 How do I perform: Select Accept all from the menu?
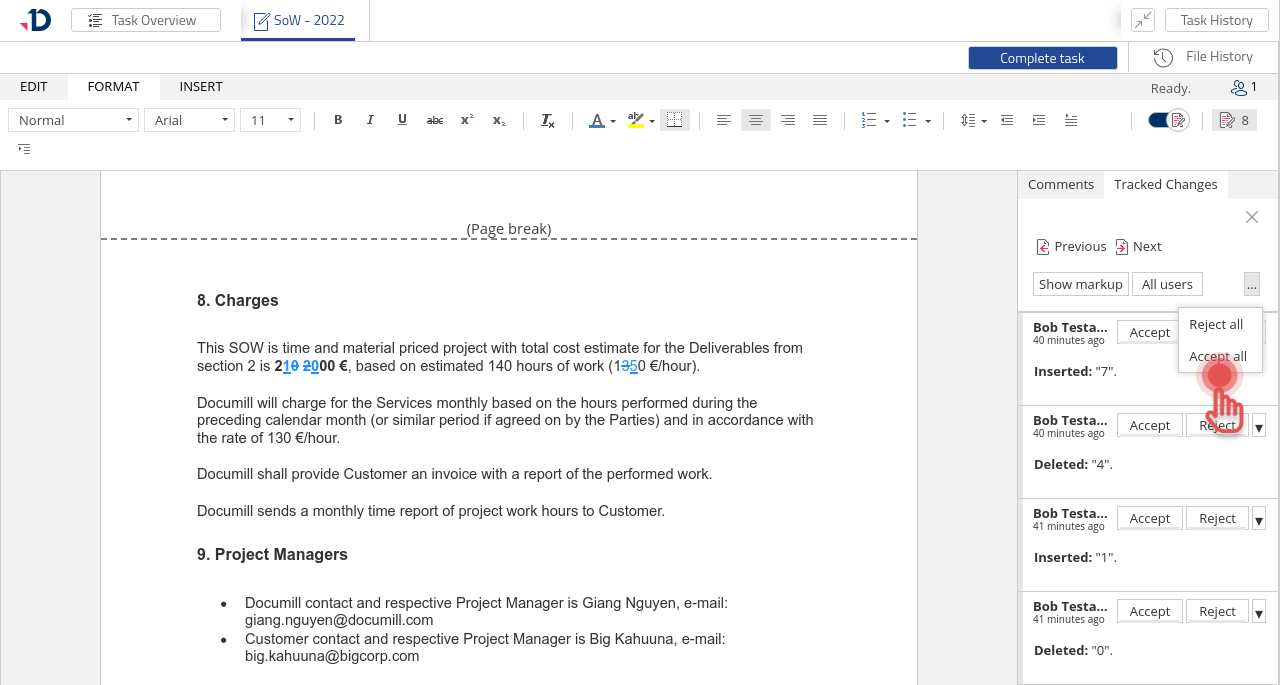[1217, 357]
